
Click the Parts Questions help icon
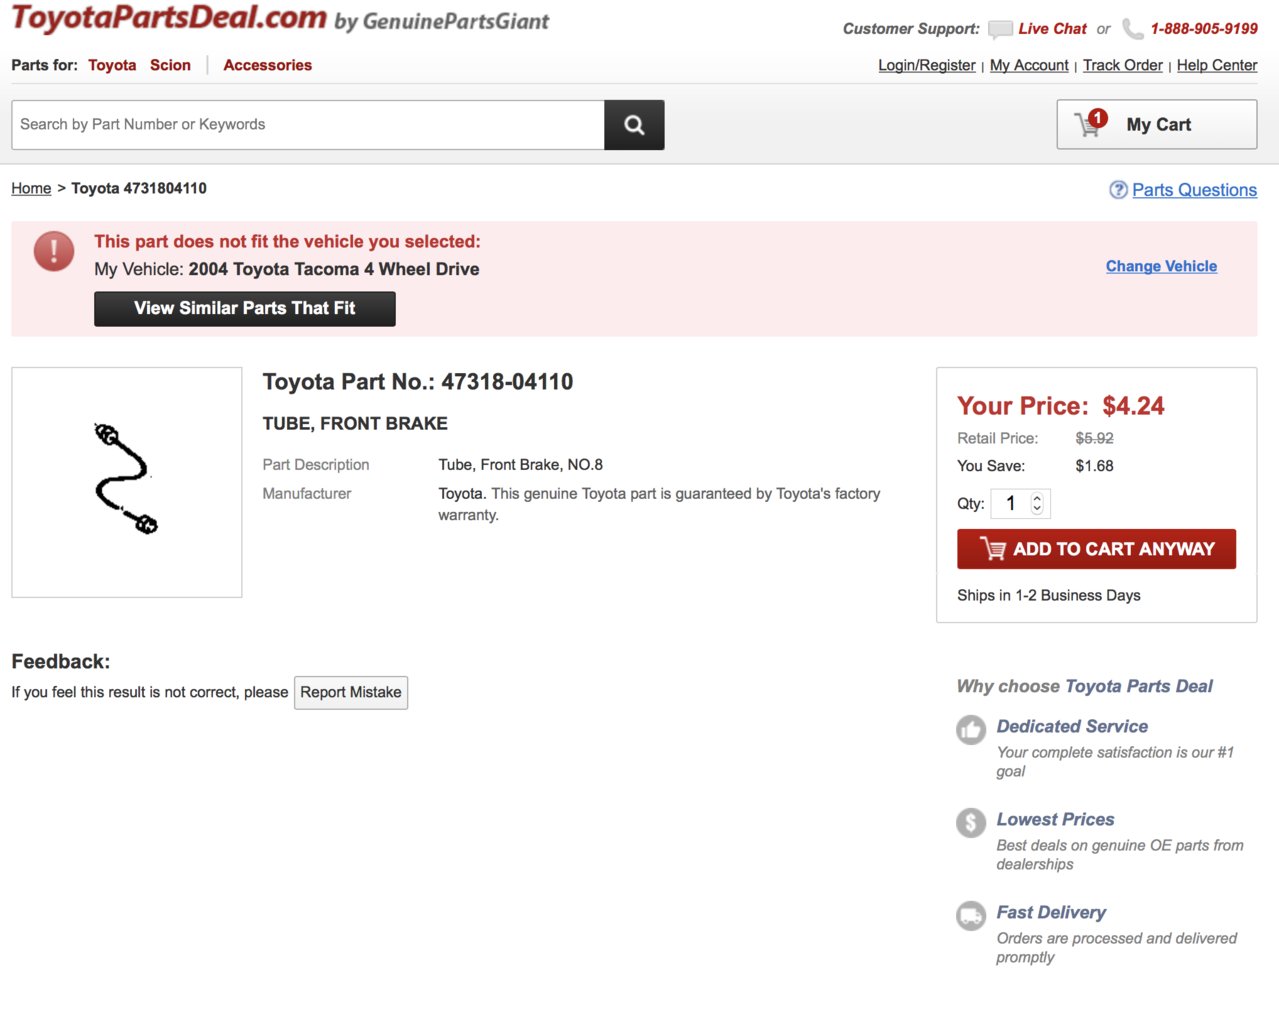(1119, 190)
